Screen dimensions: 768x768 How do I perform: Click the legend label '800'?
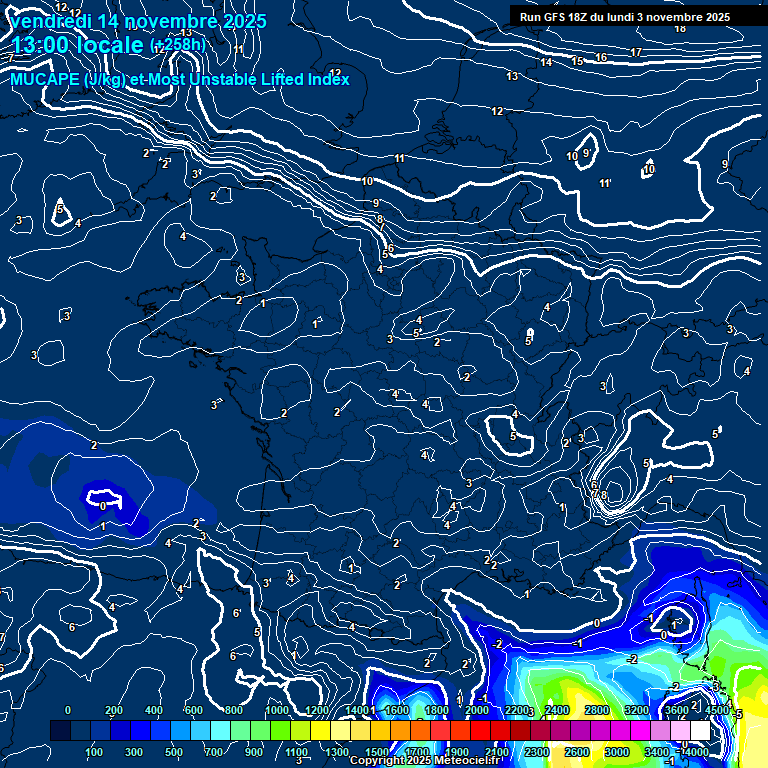234,710
